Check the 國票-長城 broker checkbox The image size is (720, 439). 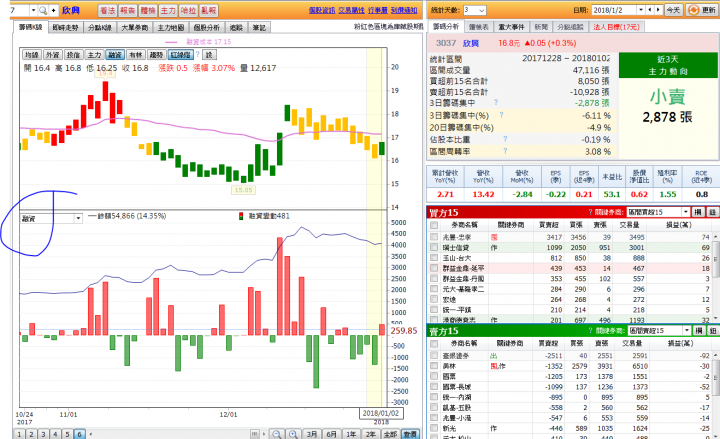click(x=433, y=386)
